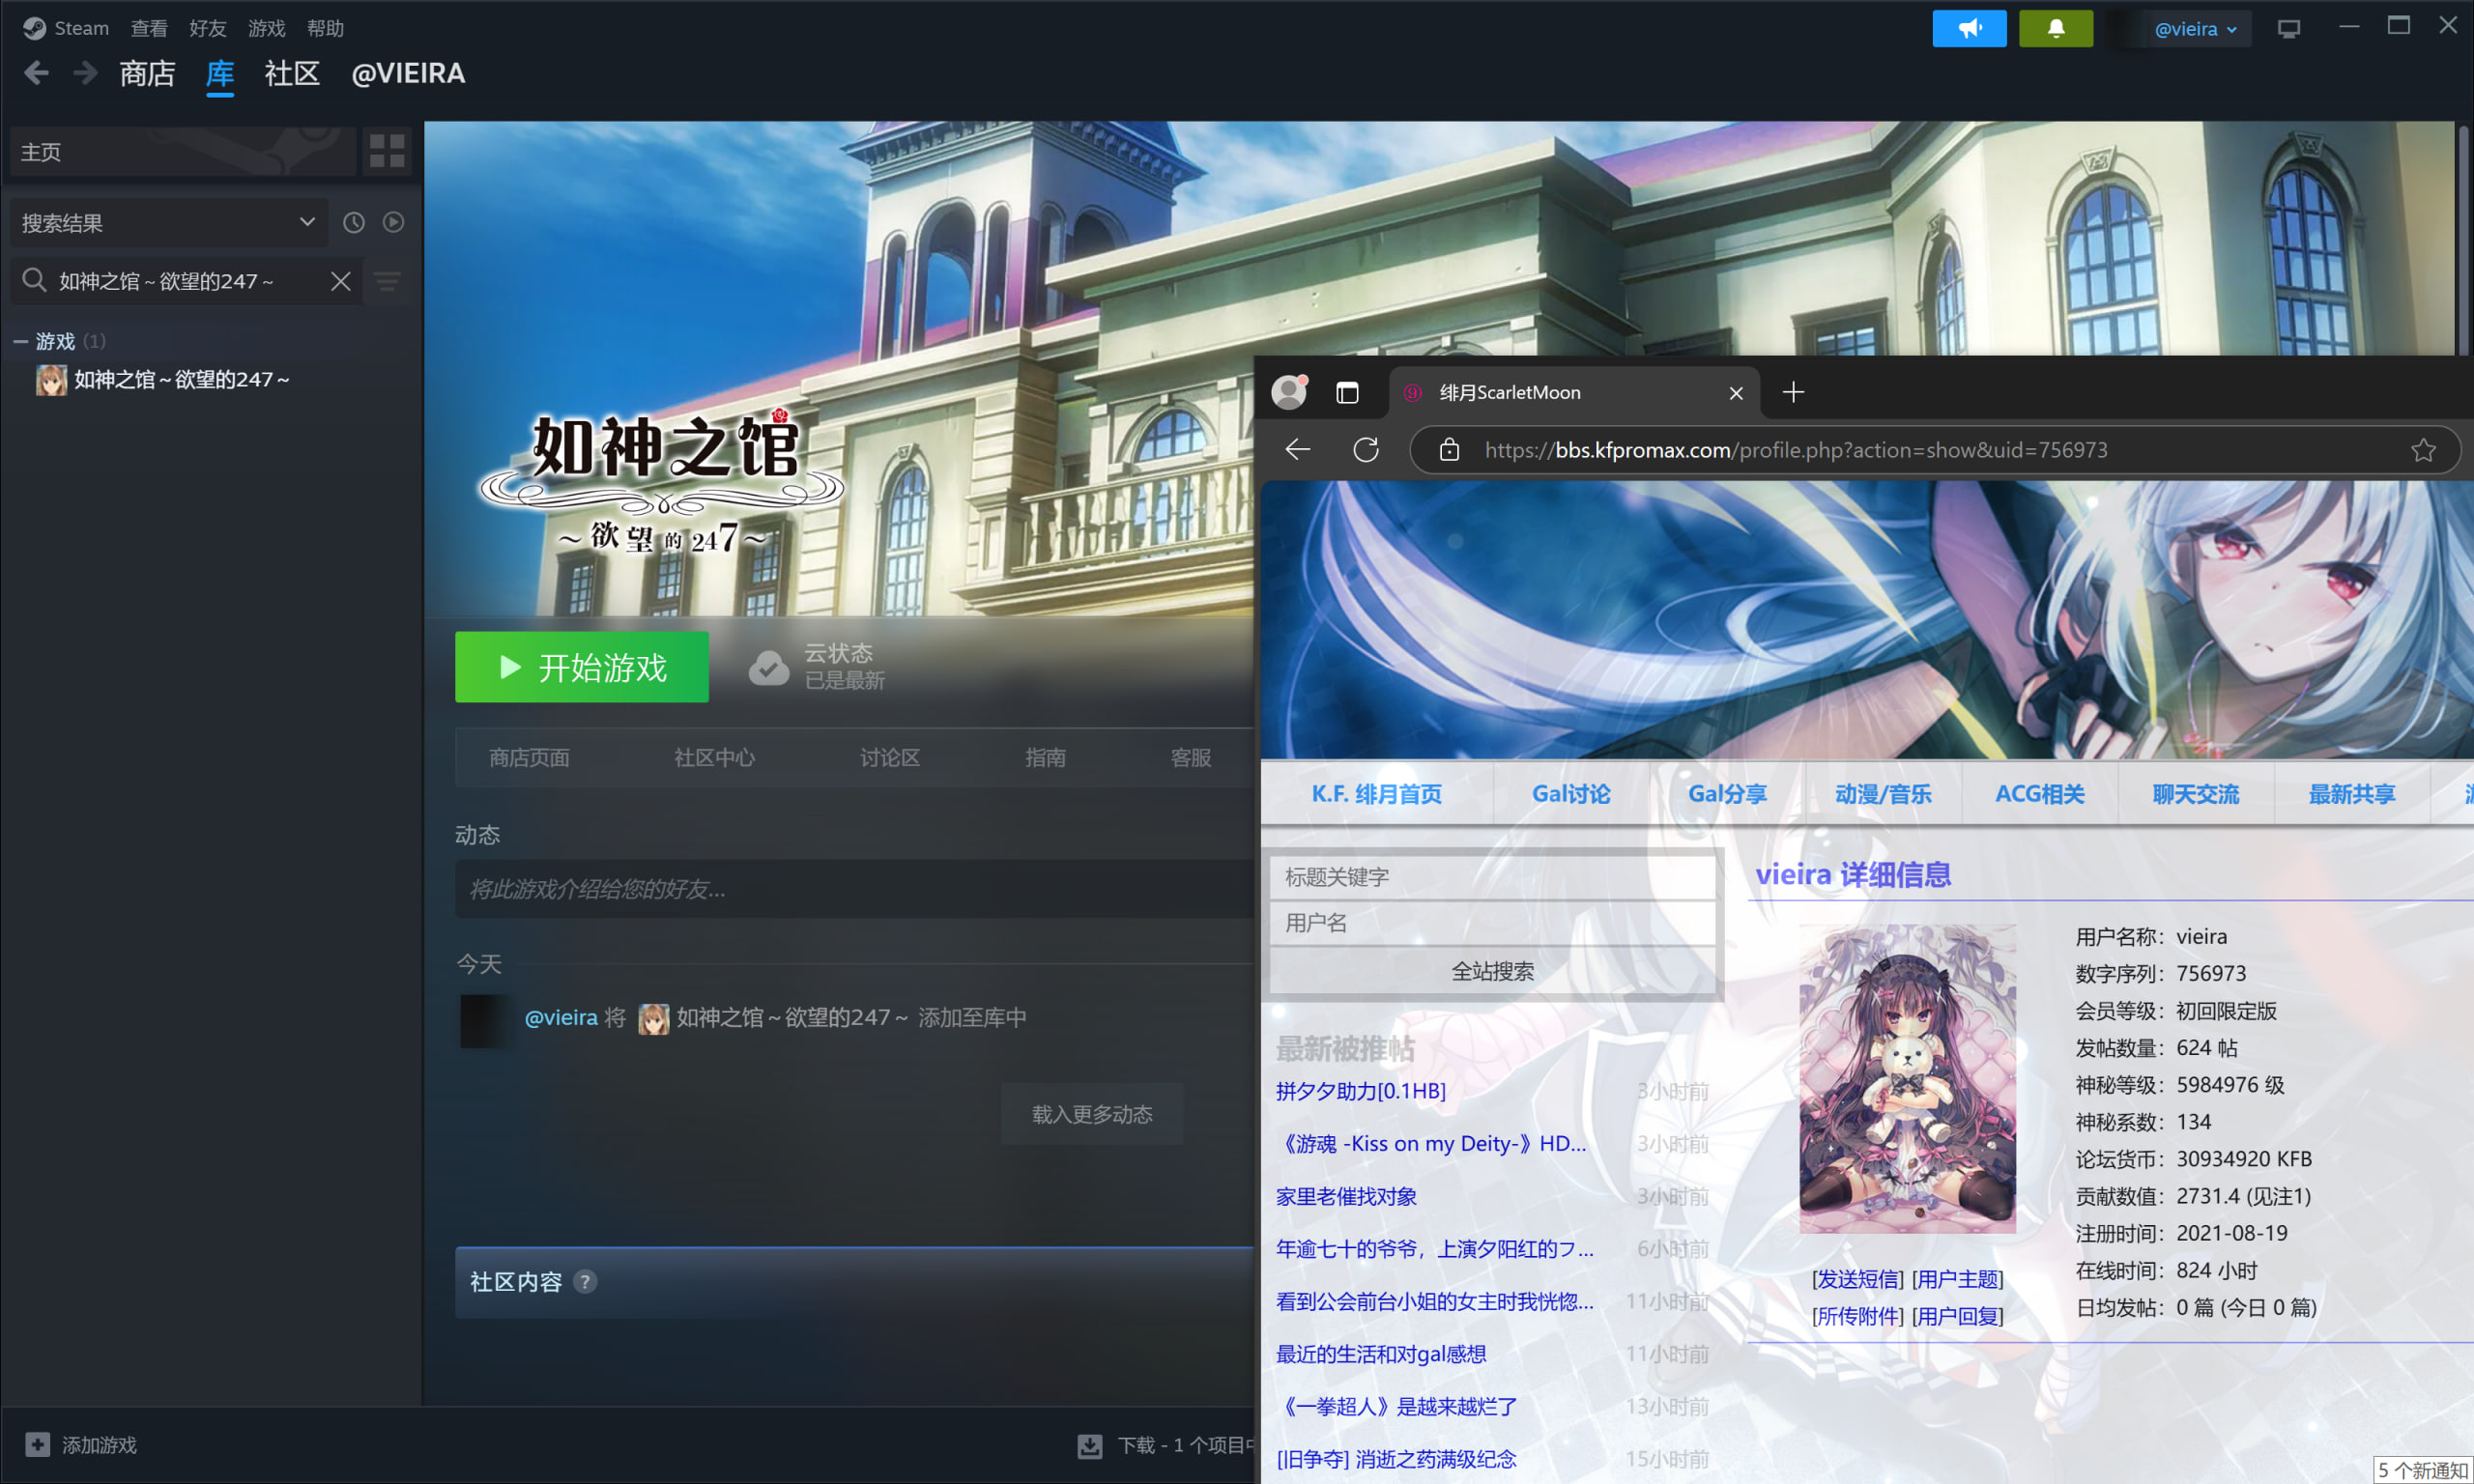Screen dimensions: 2474x1484
Task: Click the 标题关键字 search input
Action: tap(1492, 877)
